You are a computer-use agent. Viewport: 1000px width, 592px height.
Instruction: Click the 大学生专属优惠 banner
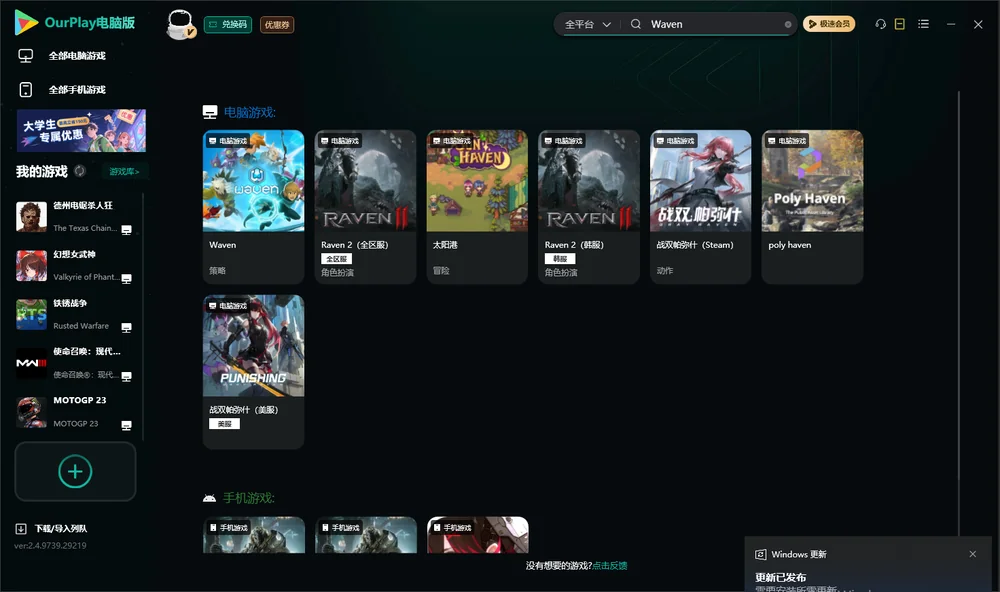(82, 130)
